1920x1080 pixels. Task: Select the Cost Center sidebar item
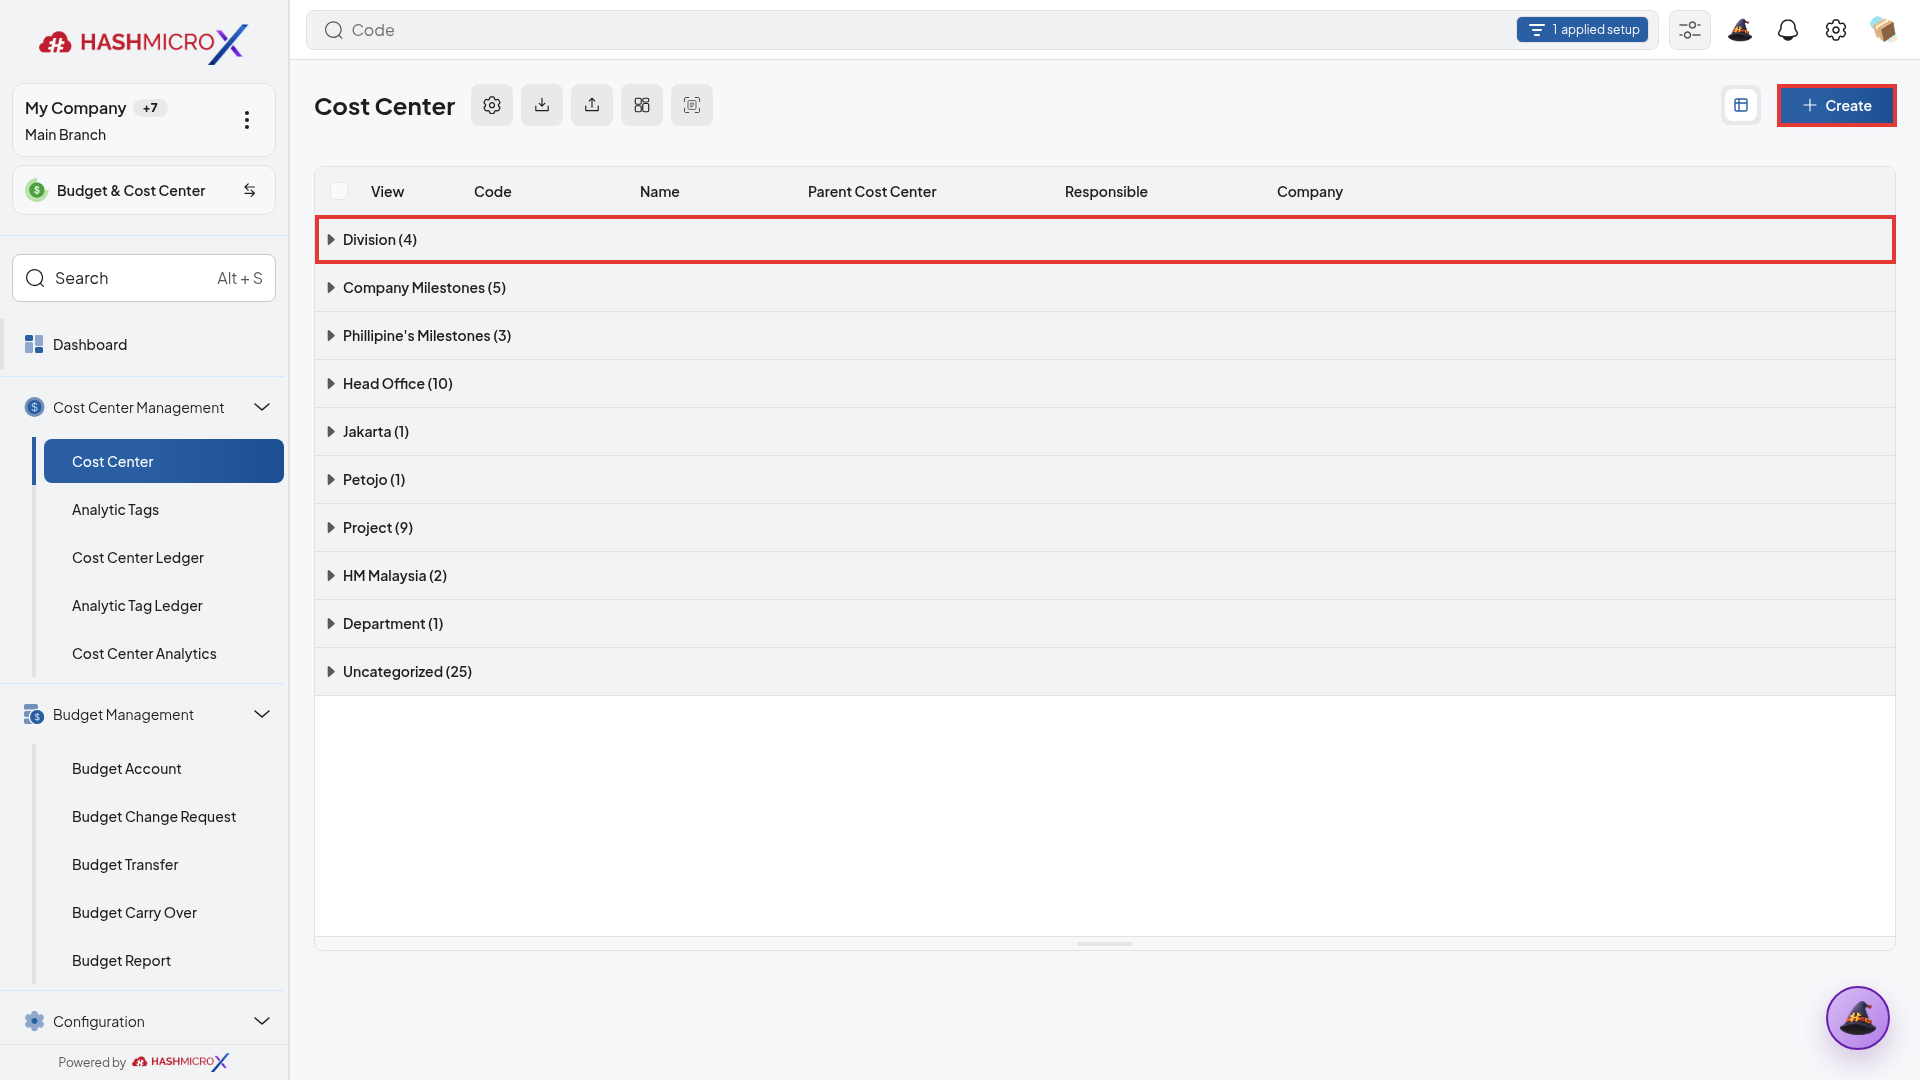(x=164, y=461)
